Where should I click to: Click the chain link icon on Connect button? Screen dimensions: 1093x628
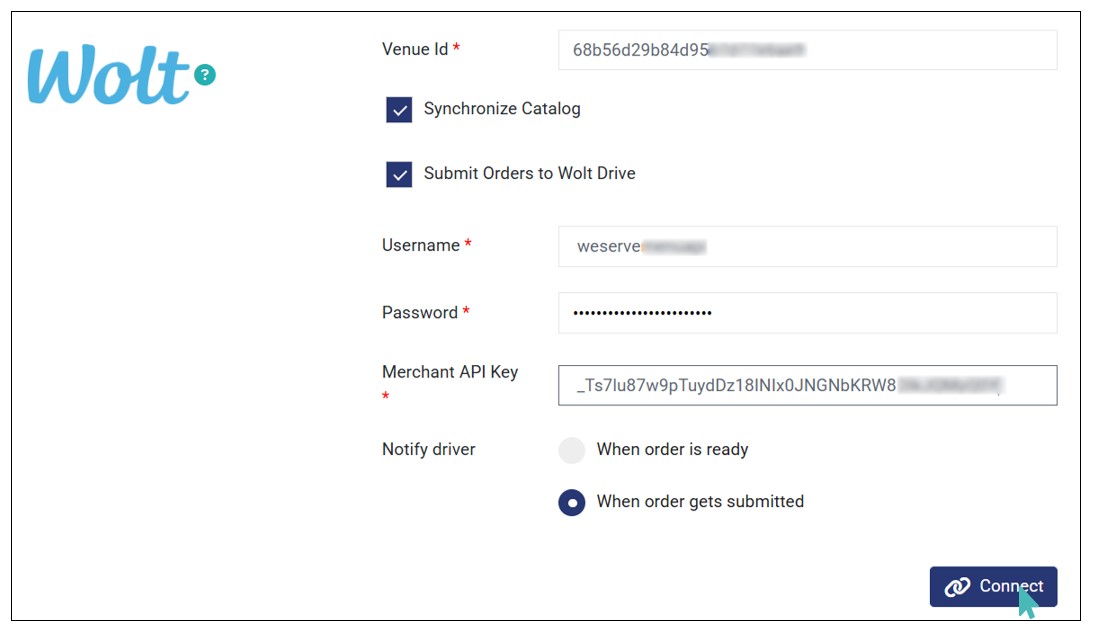[957, 587]
